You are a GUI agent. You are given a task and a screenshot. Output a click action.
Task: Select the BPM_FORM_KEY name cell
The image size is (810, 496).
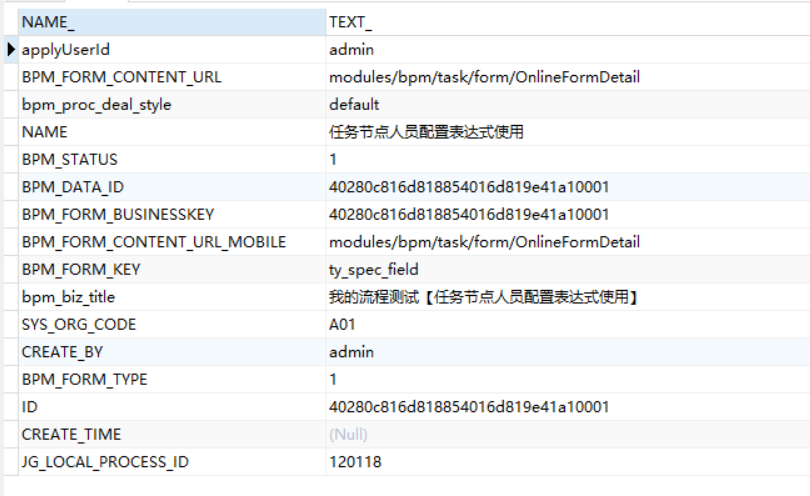(x=172, y=269)
